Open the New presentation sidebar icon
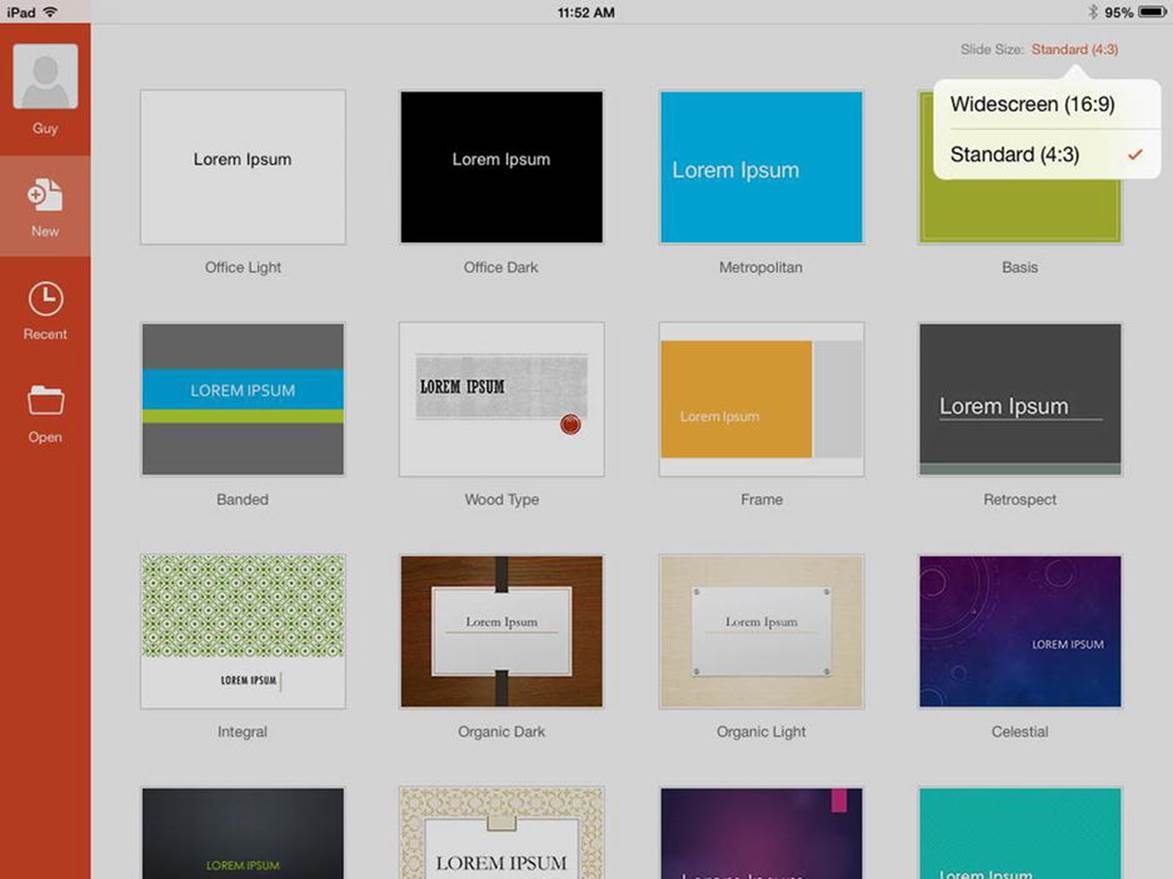1173x879 pixels. (x=45, y=195)
